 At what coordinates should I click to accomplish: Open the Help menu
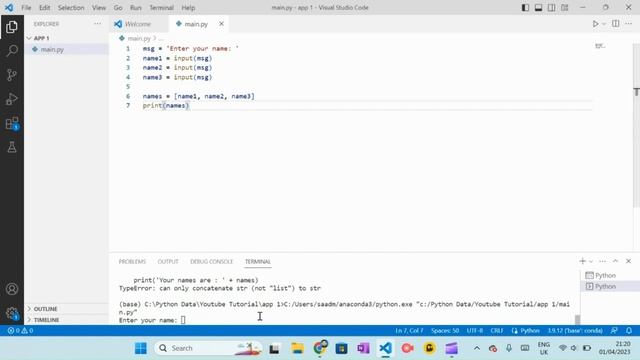(188, 8)
